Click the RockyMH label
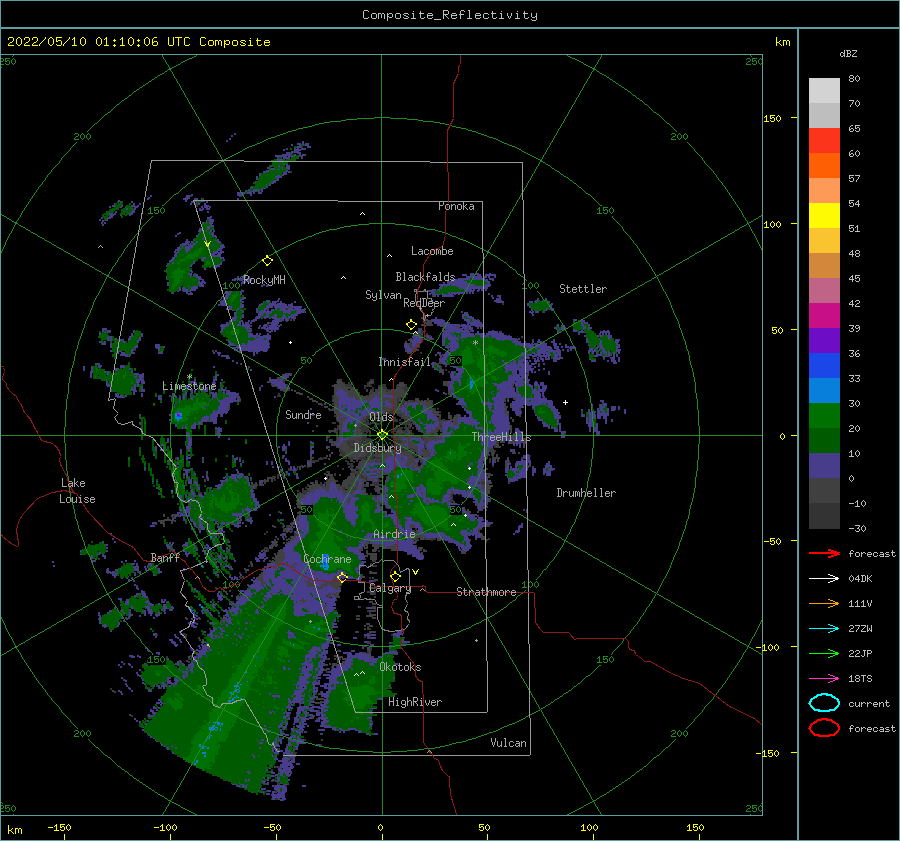900x841 pixels. tap(264, 280)
